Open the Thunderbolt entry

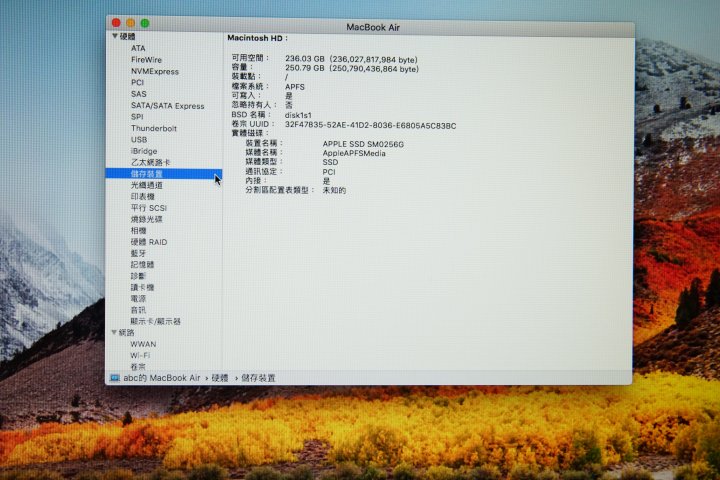154,129
